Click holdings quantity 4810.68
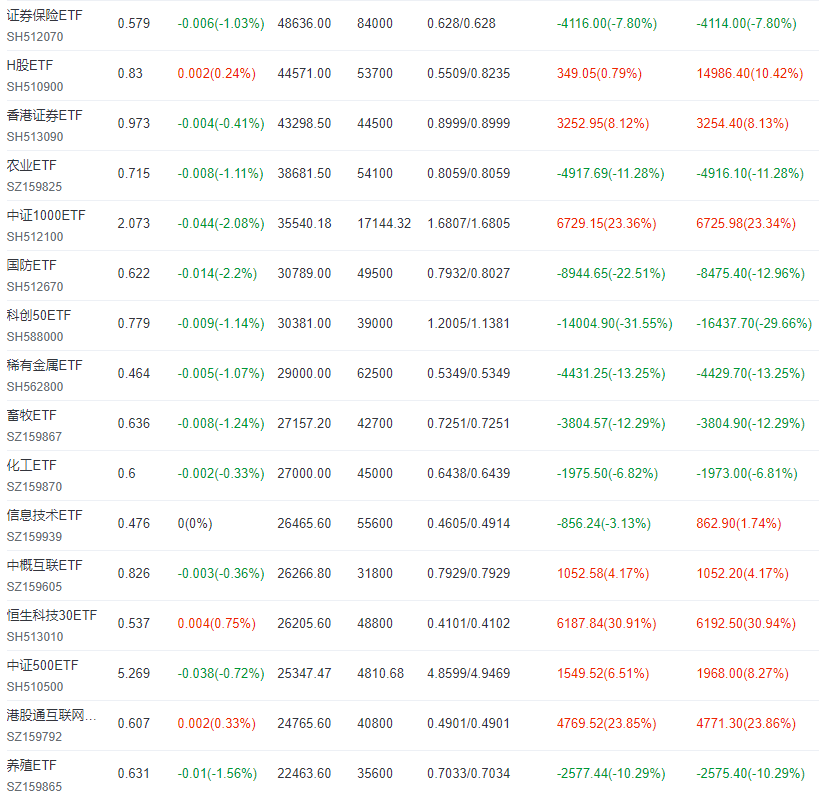 (381, 674)
